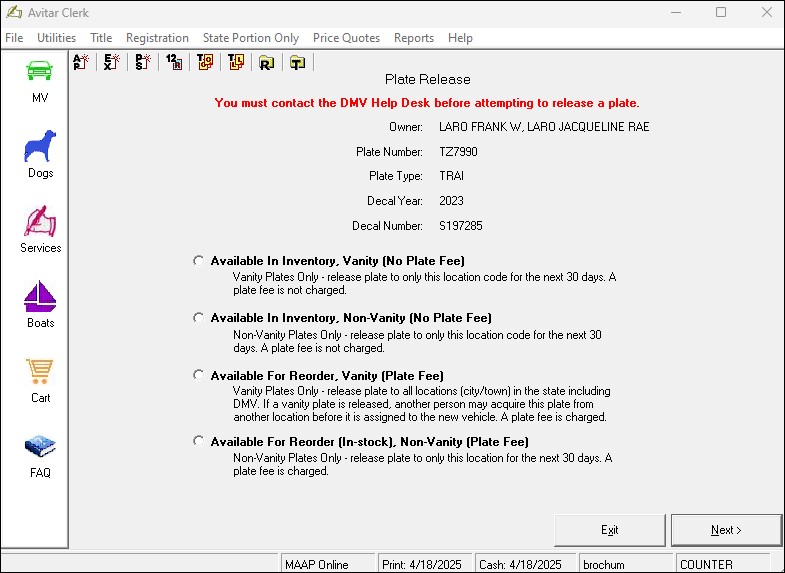Image resolution: width=785 pixels, height=573 pixels.
Task: Open the Dogs module in sidebar
Action: (x=40, y=148)
